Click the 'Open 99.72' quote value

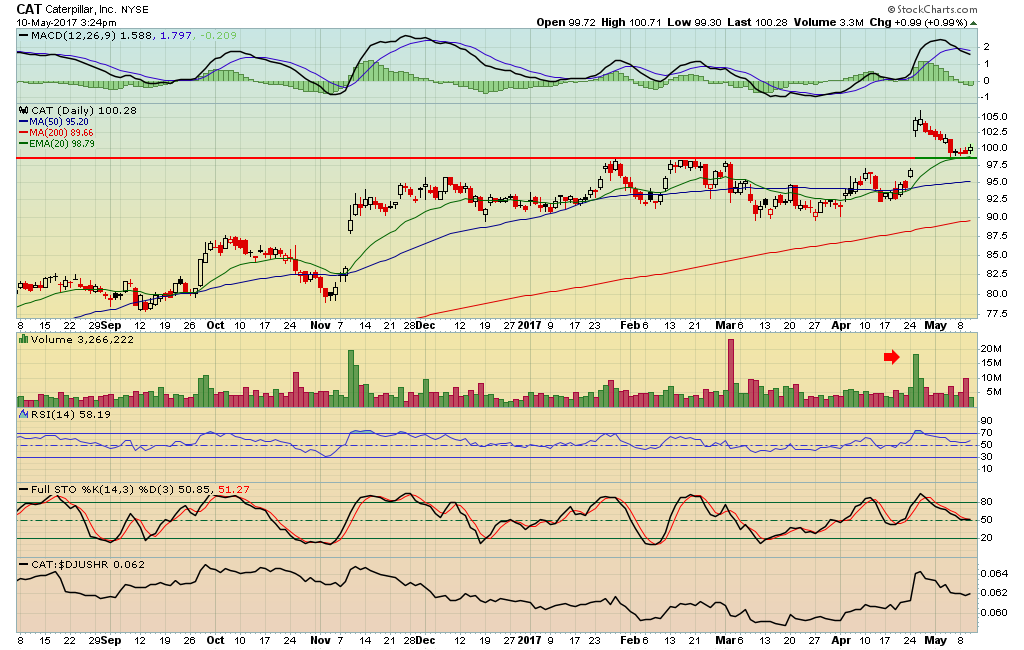566,22
